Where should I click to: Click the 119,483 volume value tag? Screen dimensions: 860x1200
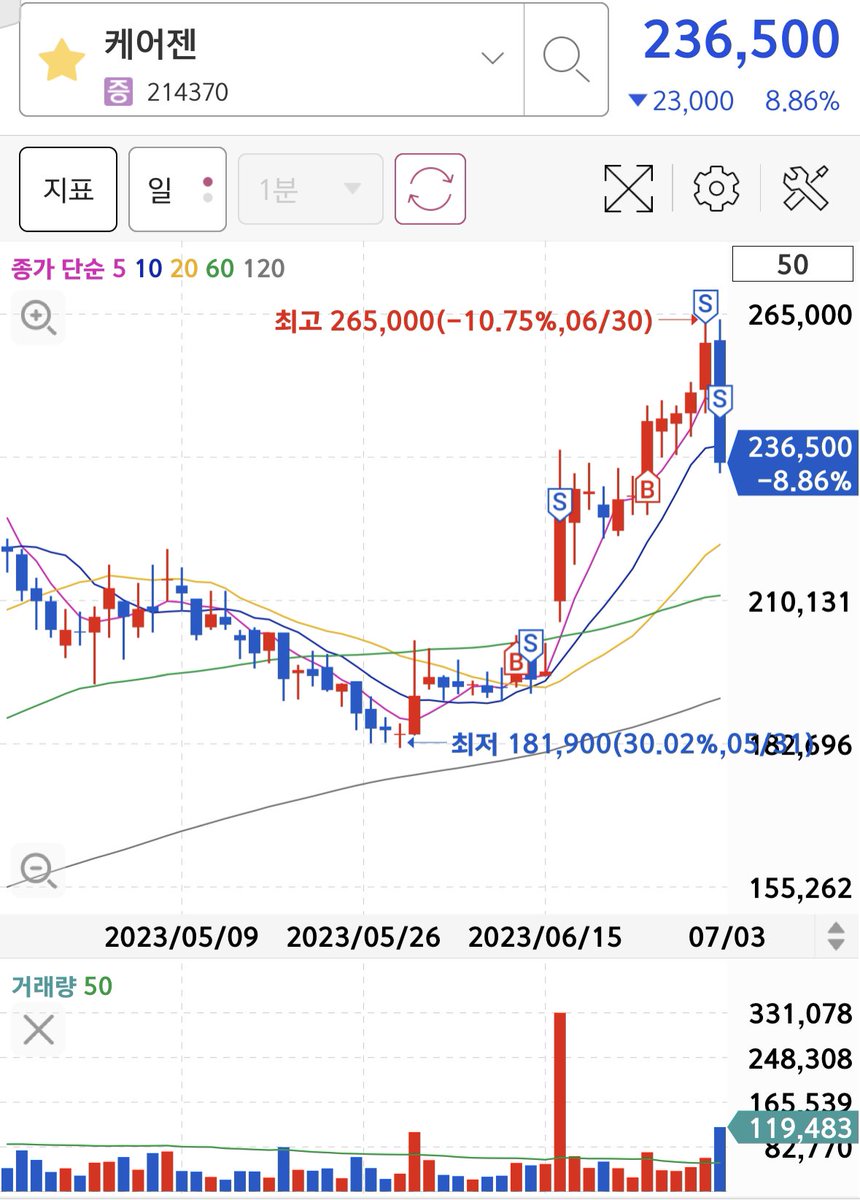[x=794, y=1128]
